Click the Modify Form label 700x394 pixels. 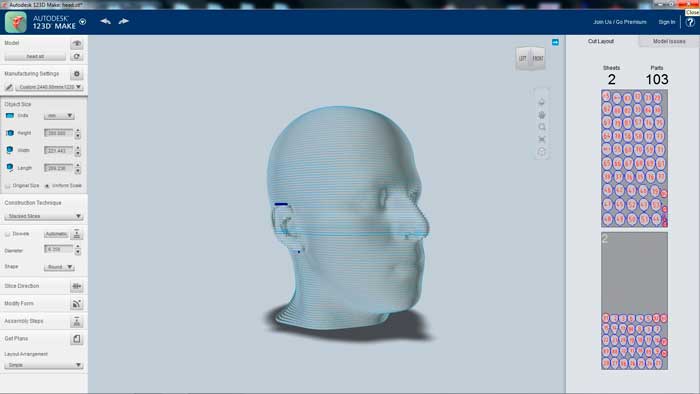(x=19, y=303)
